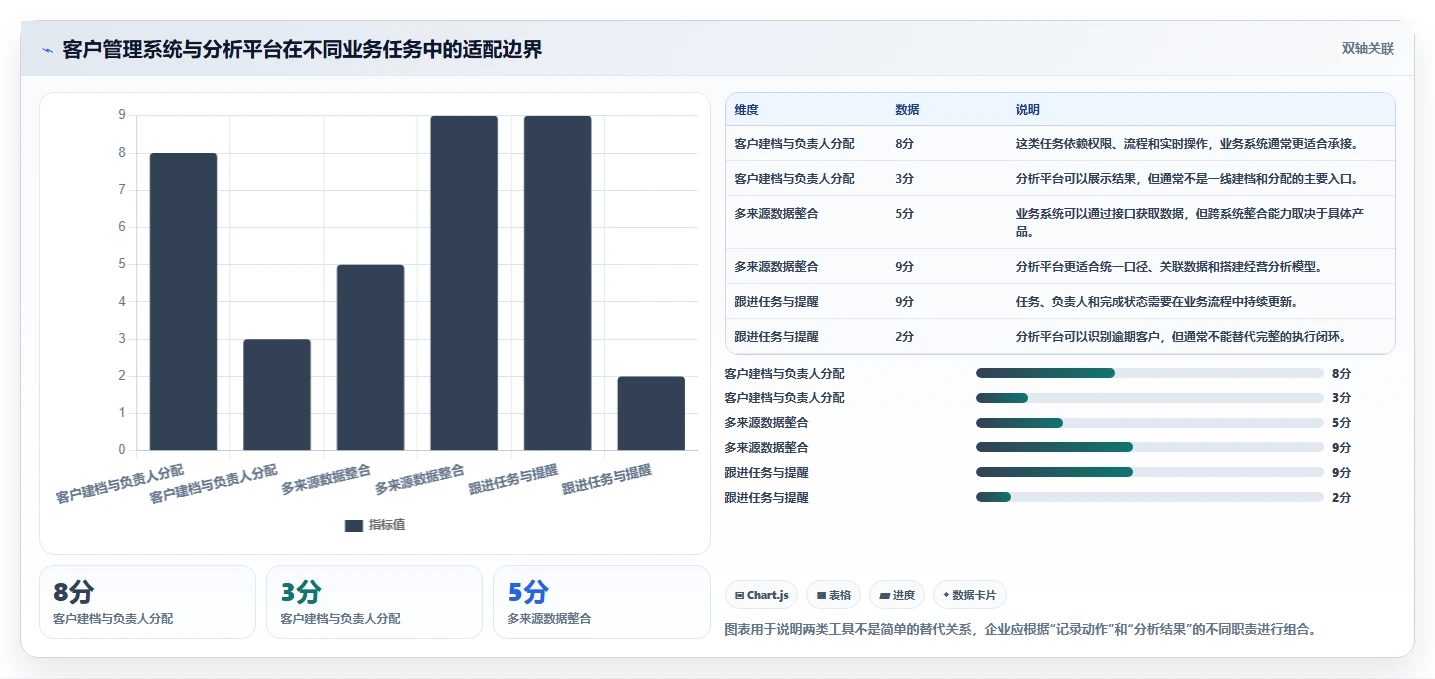Image resolution: width=1435 pixels, height=679 pixels.
Task: Click the 多来源数据整合 chart bar reaching 5
Action: (x=371, y=358)
